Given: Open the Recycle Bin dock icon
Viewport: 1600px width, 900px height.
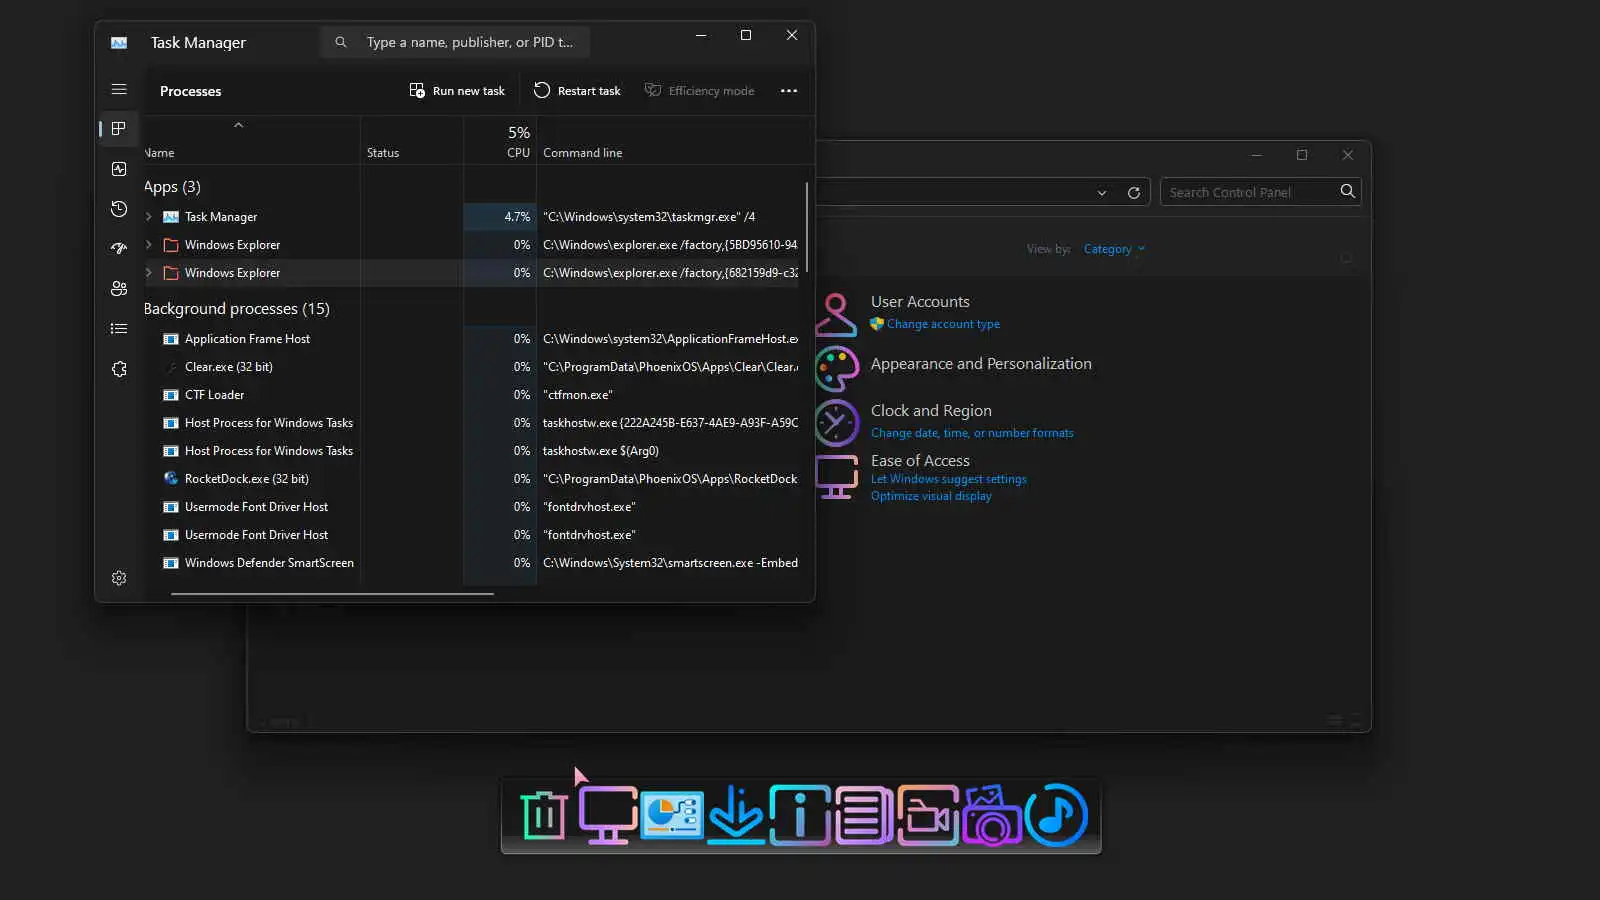Looking at the screenshot, I should tap(544, 816).
